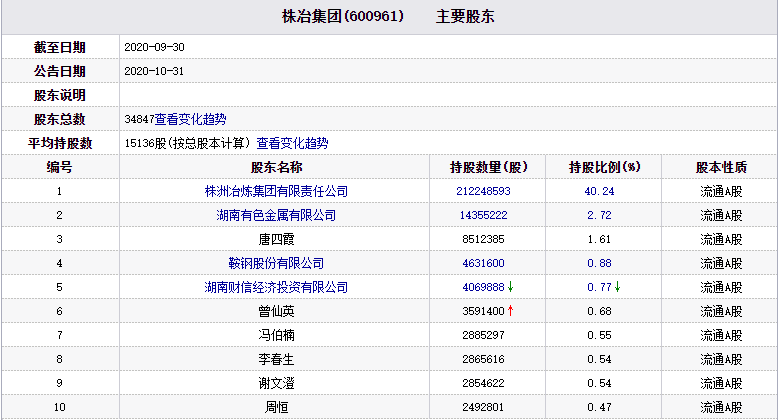779x420 pixels.
Task: Open 查看变化趋势 link in 平均持股数 row
Action: pos(292,143)
